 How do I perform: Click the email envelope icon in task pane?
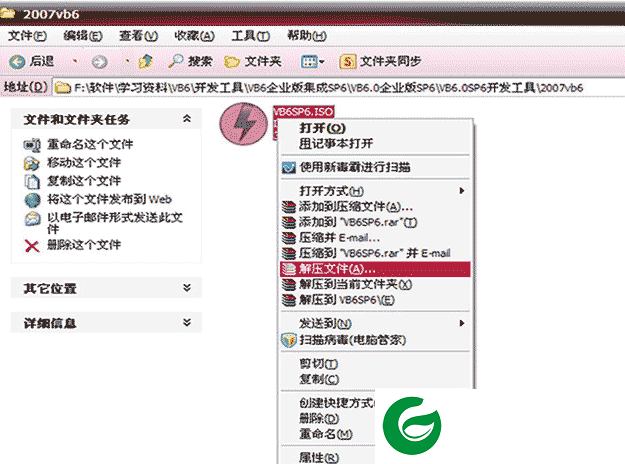pyautogui.click(x=32, y=218)
